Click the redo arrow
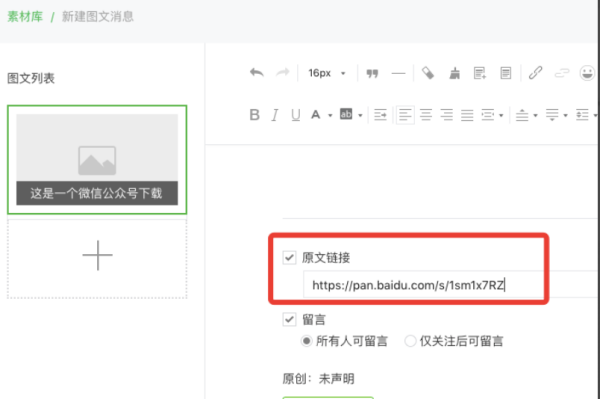Viewport: 600px width, 399px height. tap(283, 72)
